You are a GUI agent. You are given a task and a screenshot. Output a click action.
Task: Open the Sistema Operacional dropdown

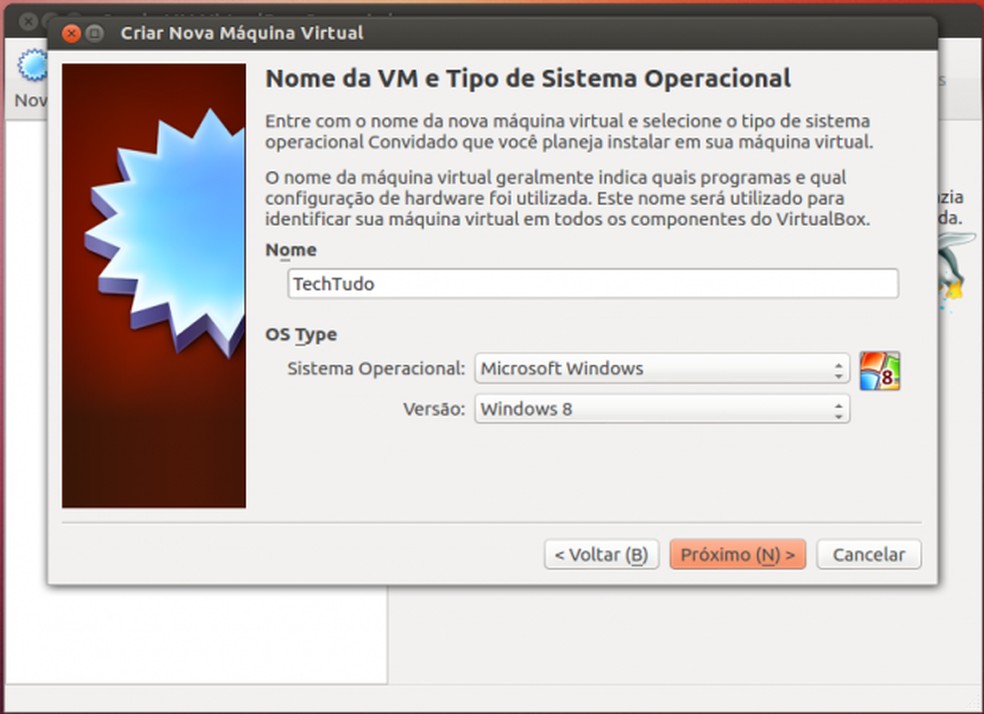click(x=662, y=368)
